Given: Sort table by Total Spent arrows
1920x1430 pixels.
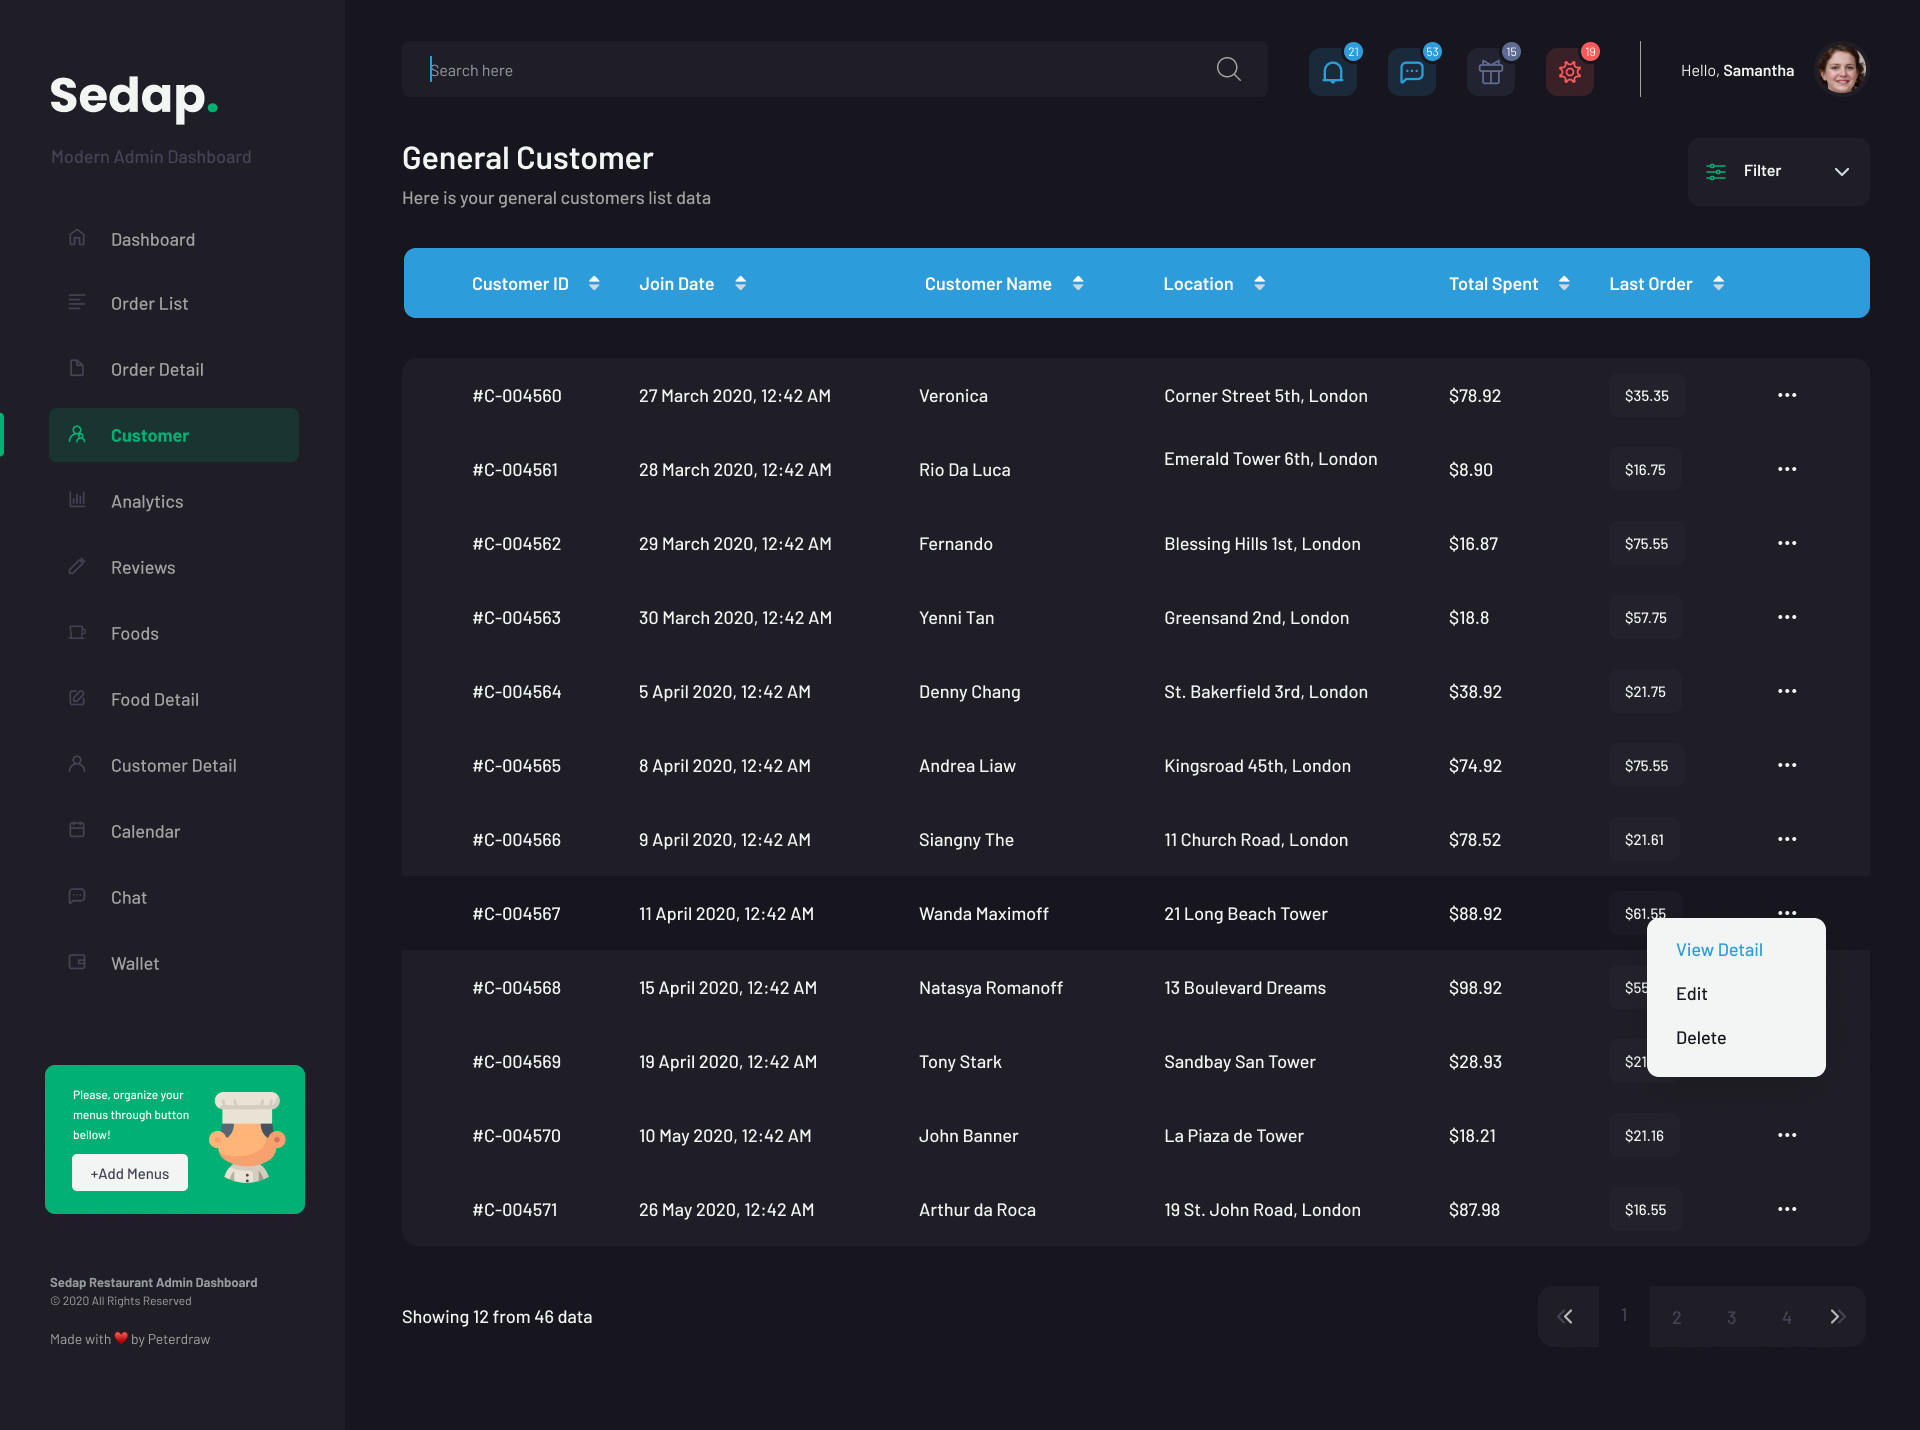Looking at the screenshot, I should [x=1564, y=283].
